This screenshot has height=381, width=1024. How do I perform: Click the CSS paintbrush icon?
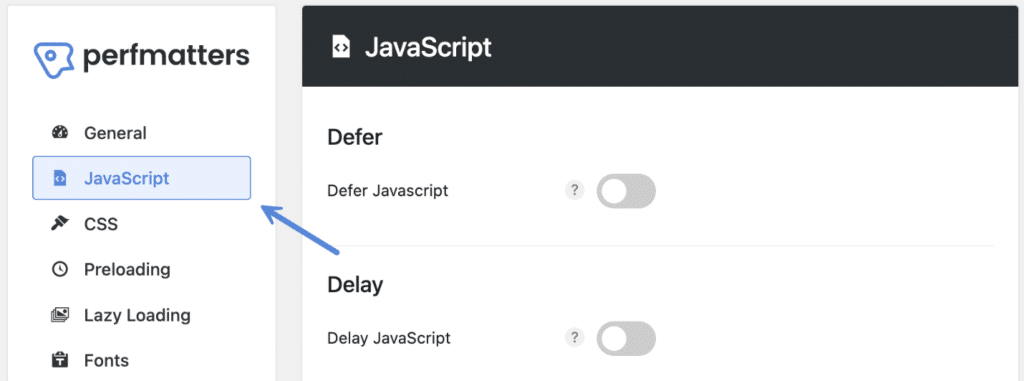pyautogui.click(x=60, y=224)
